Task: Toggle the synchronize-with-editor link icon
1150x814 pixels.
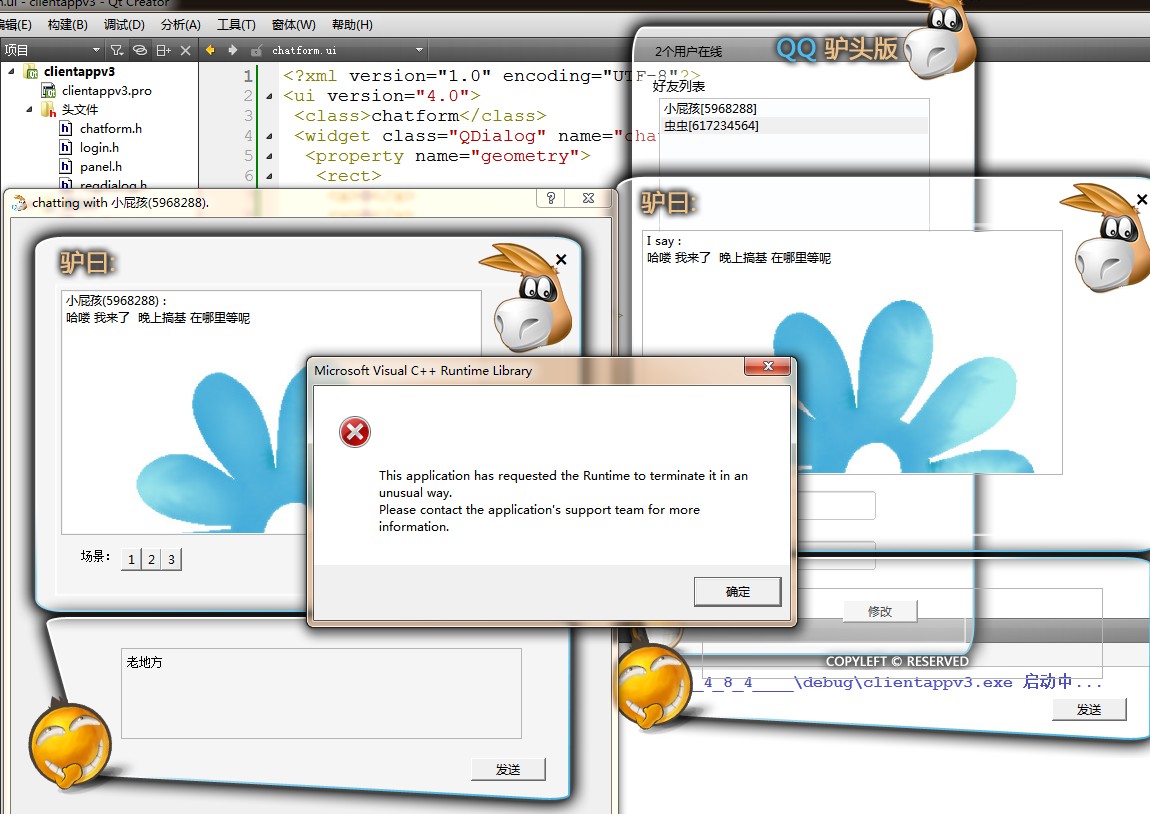Action: [139, 51]
